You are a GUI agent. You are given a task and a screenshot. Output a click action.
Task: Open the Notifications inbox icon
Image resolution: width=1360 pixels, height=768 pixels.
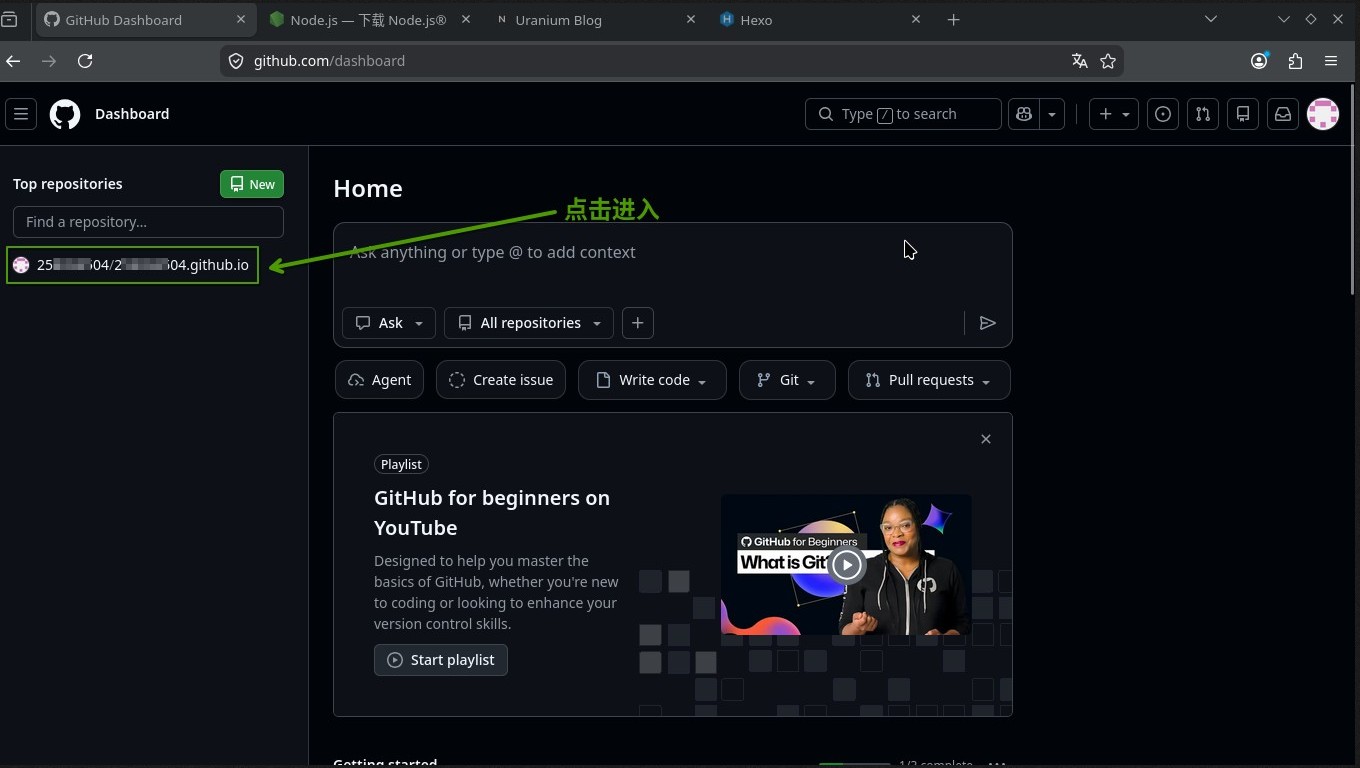[x=1283, y=114]
